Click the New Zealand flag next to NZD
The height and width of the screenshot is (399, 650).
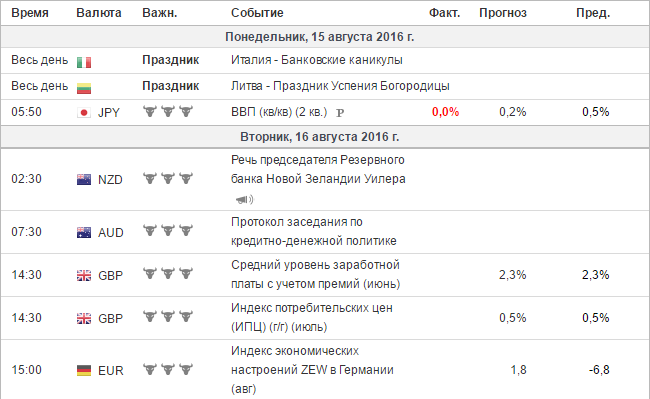tap(84, 179)
